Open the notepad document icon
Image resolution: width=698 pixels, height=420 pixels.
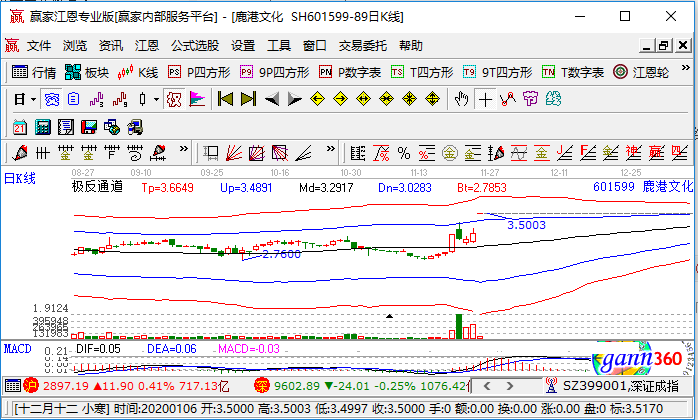click(66, 128)
